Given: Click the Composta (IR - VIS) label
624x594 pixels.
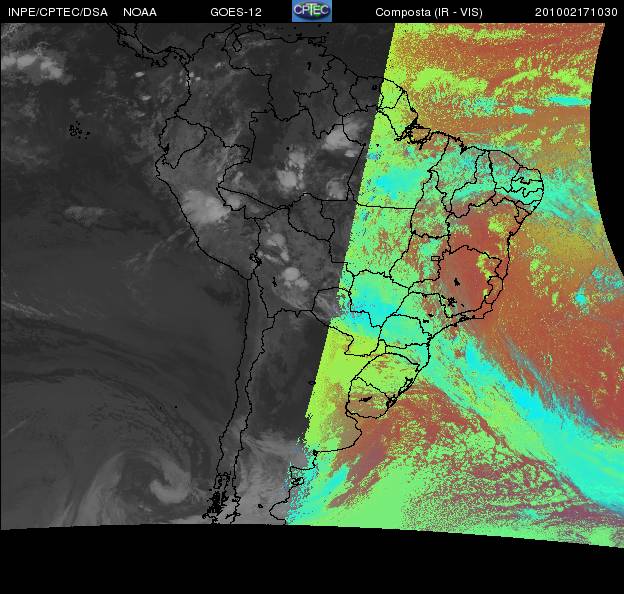Looking at the screenshot, I should point(429,12).
